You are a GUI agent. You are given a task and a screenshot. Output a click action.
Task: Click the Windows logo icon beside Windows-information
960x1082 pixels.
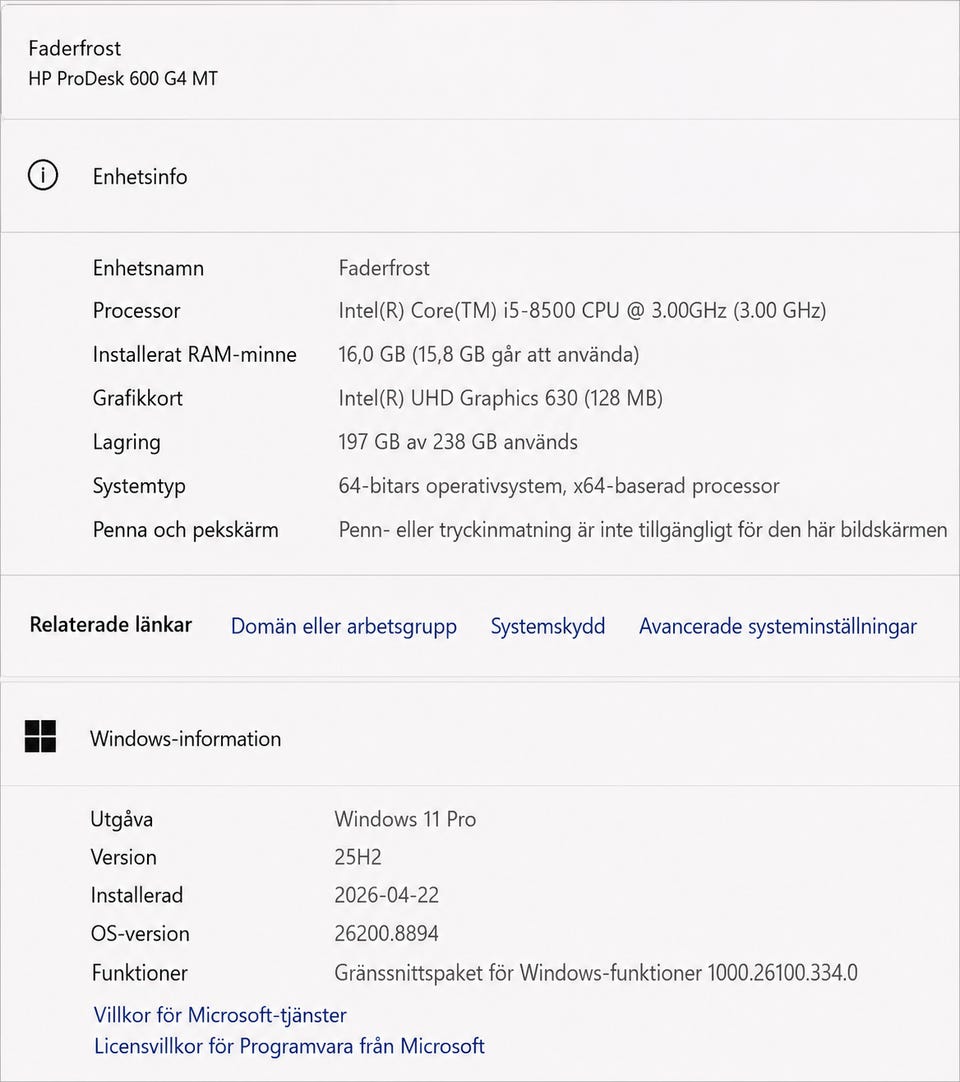(40, 736)
